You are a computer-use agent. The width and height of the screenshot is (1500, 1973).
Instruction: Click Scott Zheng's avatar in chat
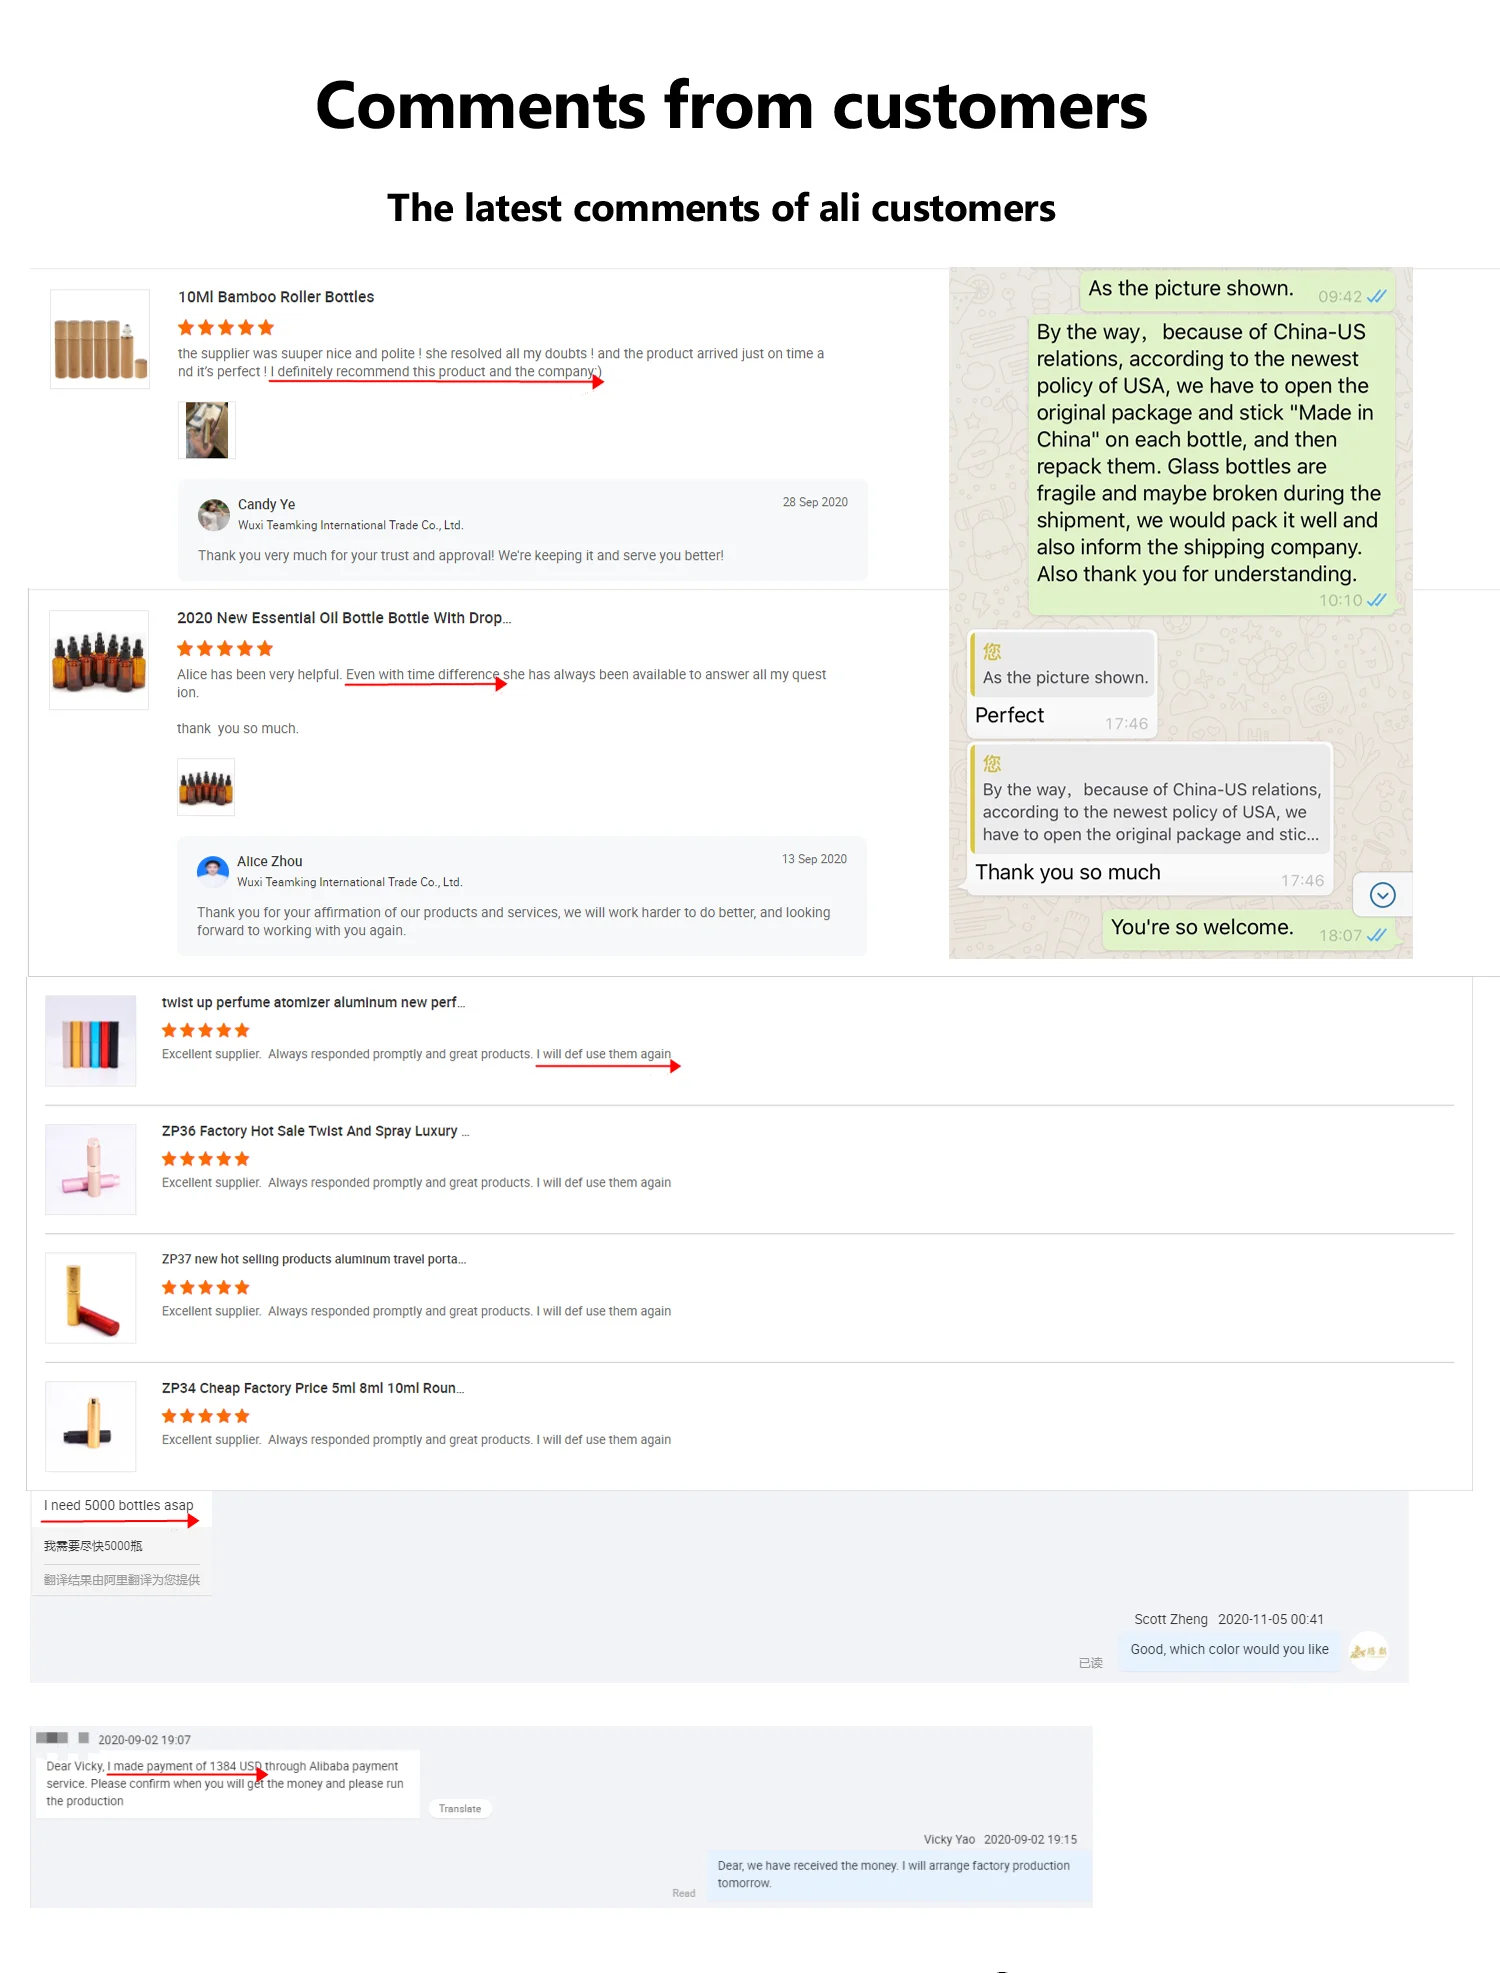[x=1368, y=1651]
